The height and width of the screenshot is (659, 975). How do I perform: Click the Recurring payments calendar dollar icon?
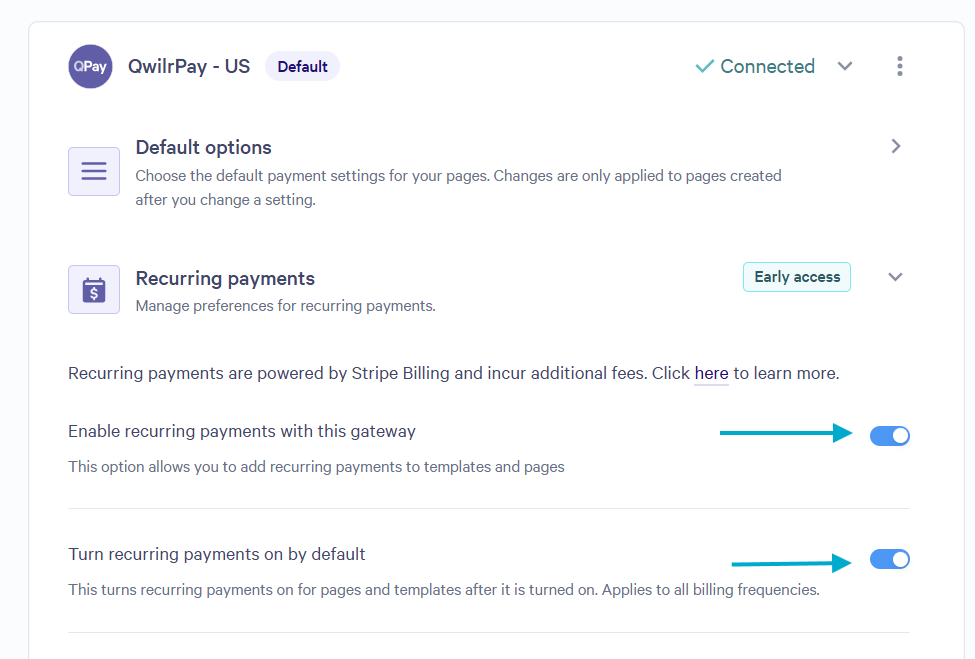point(94,289)
